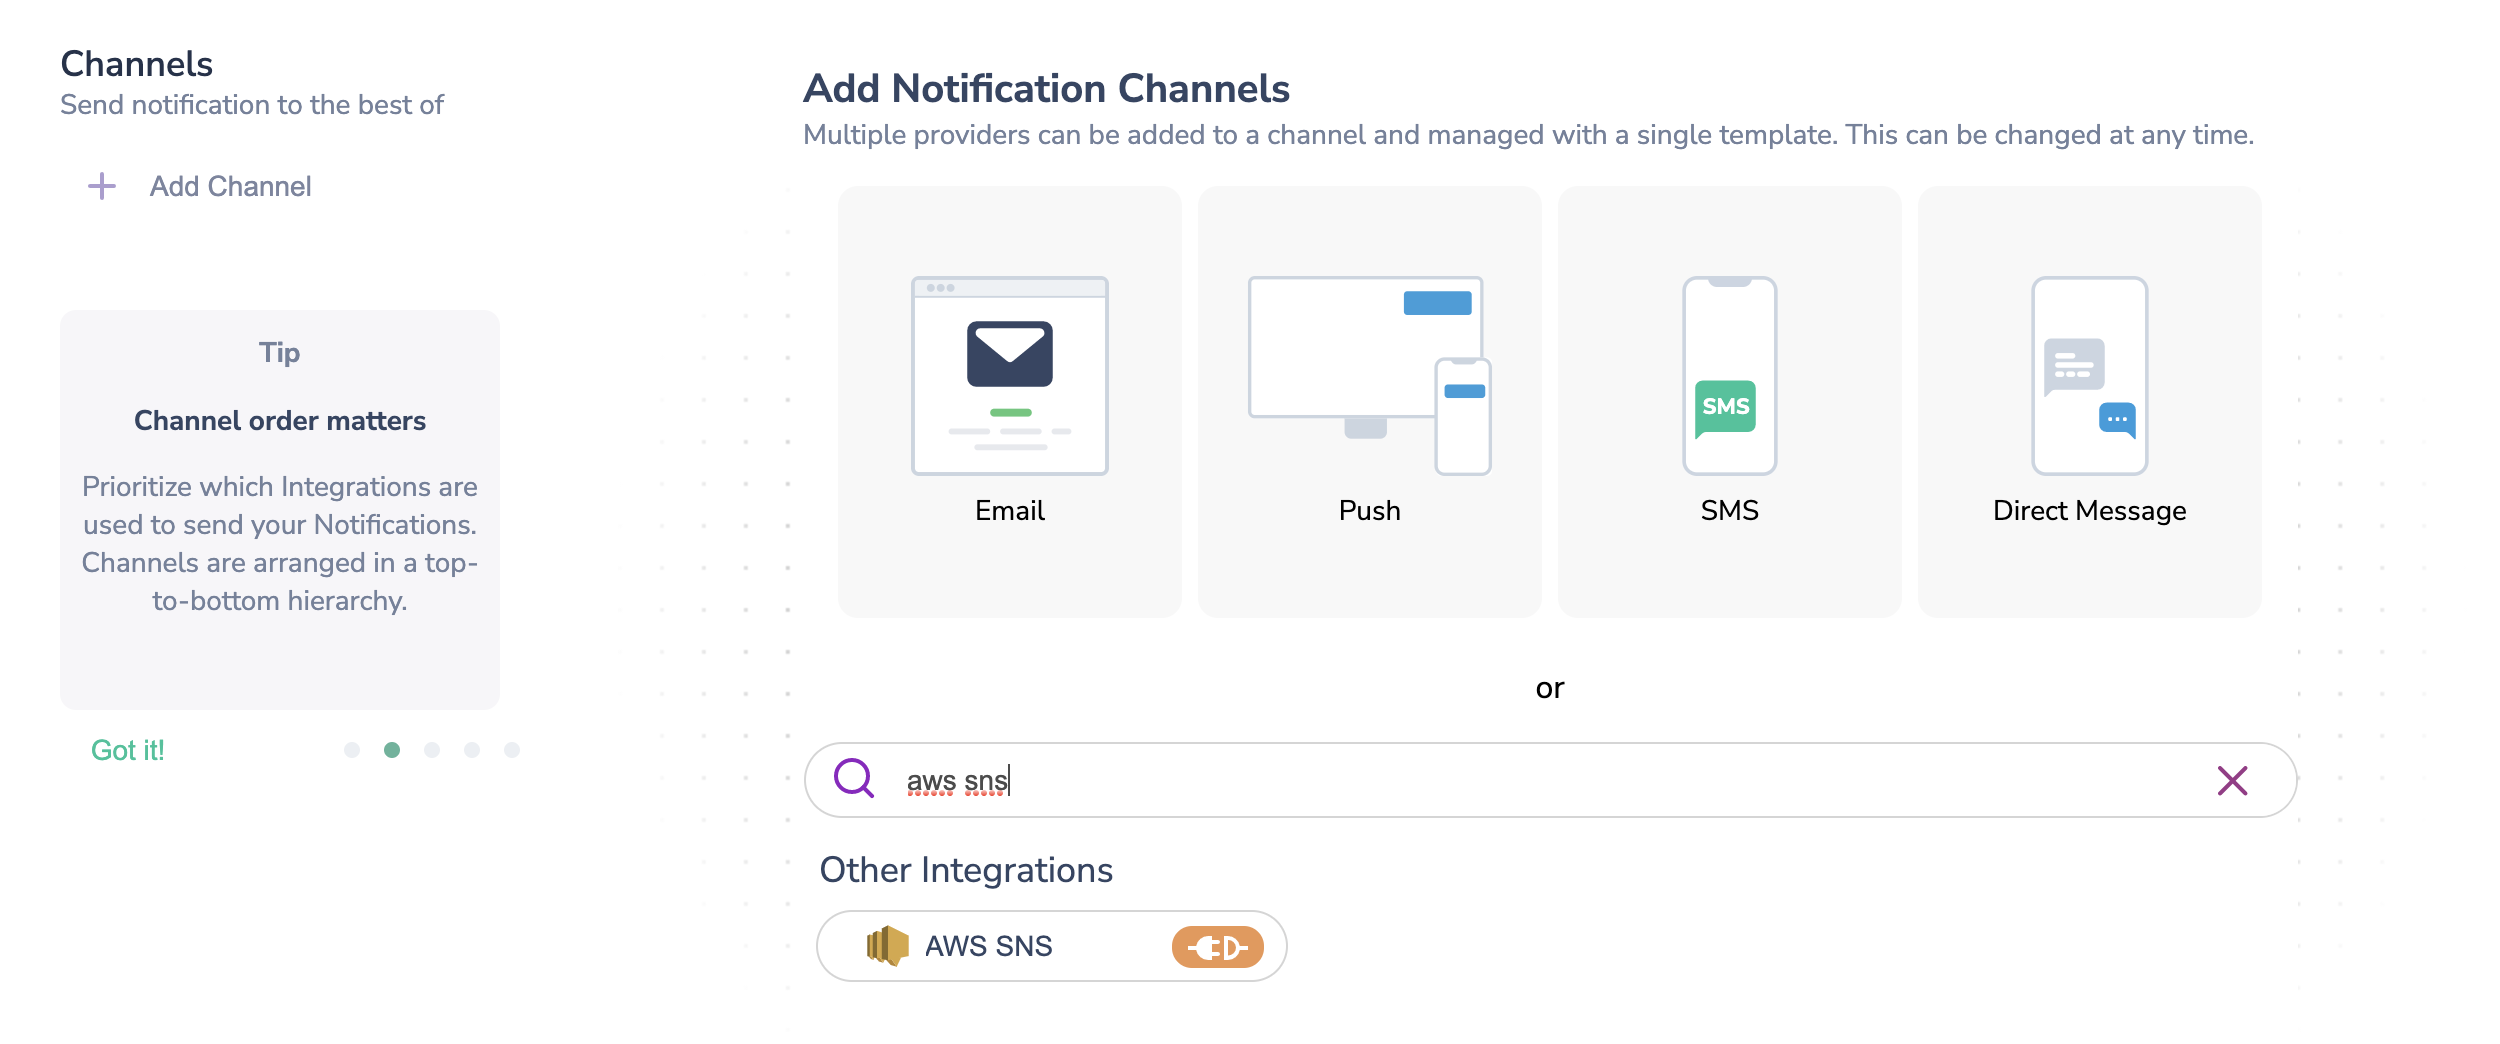This screenshot has height=1044, width=2500.
Task: Select the last carousel dot under the tip
Action: click(x=512, y=749)
